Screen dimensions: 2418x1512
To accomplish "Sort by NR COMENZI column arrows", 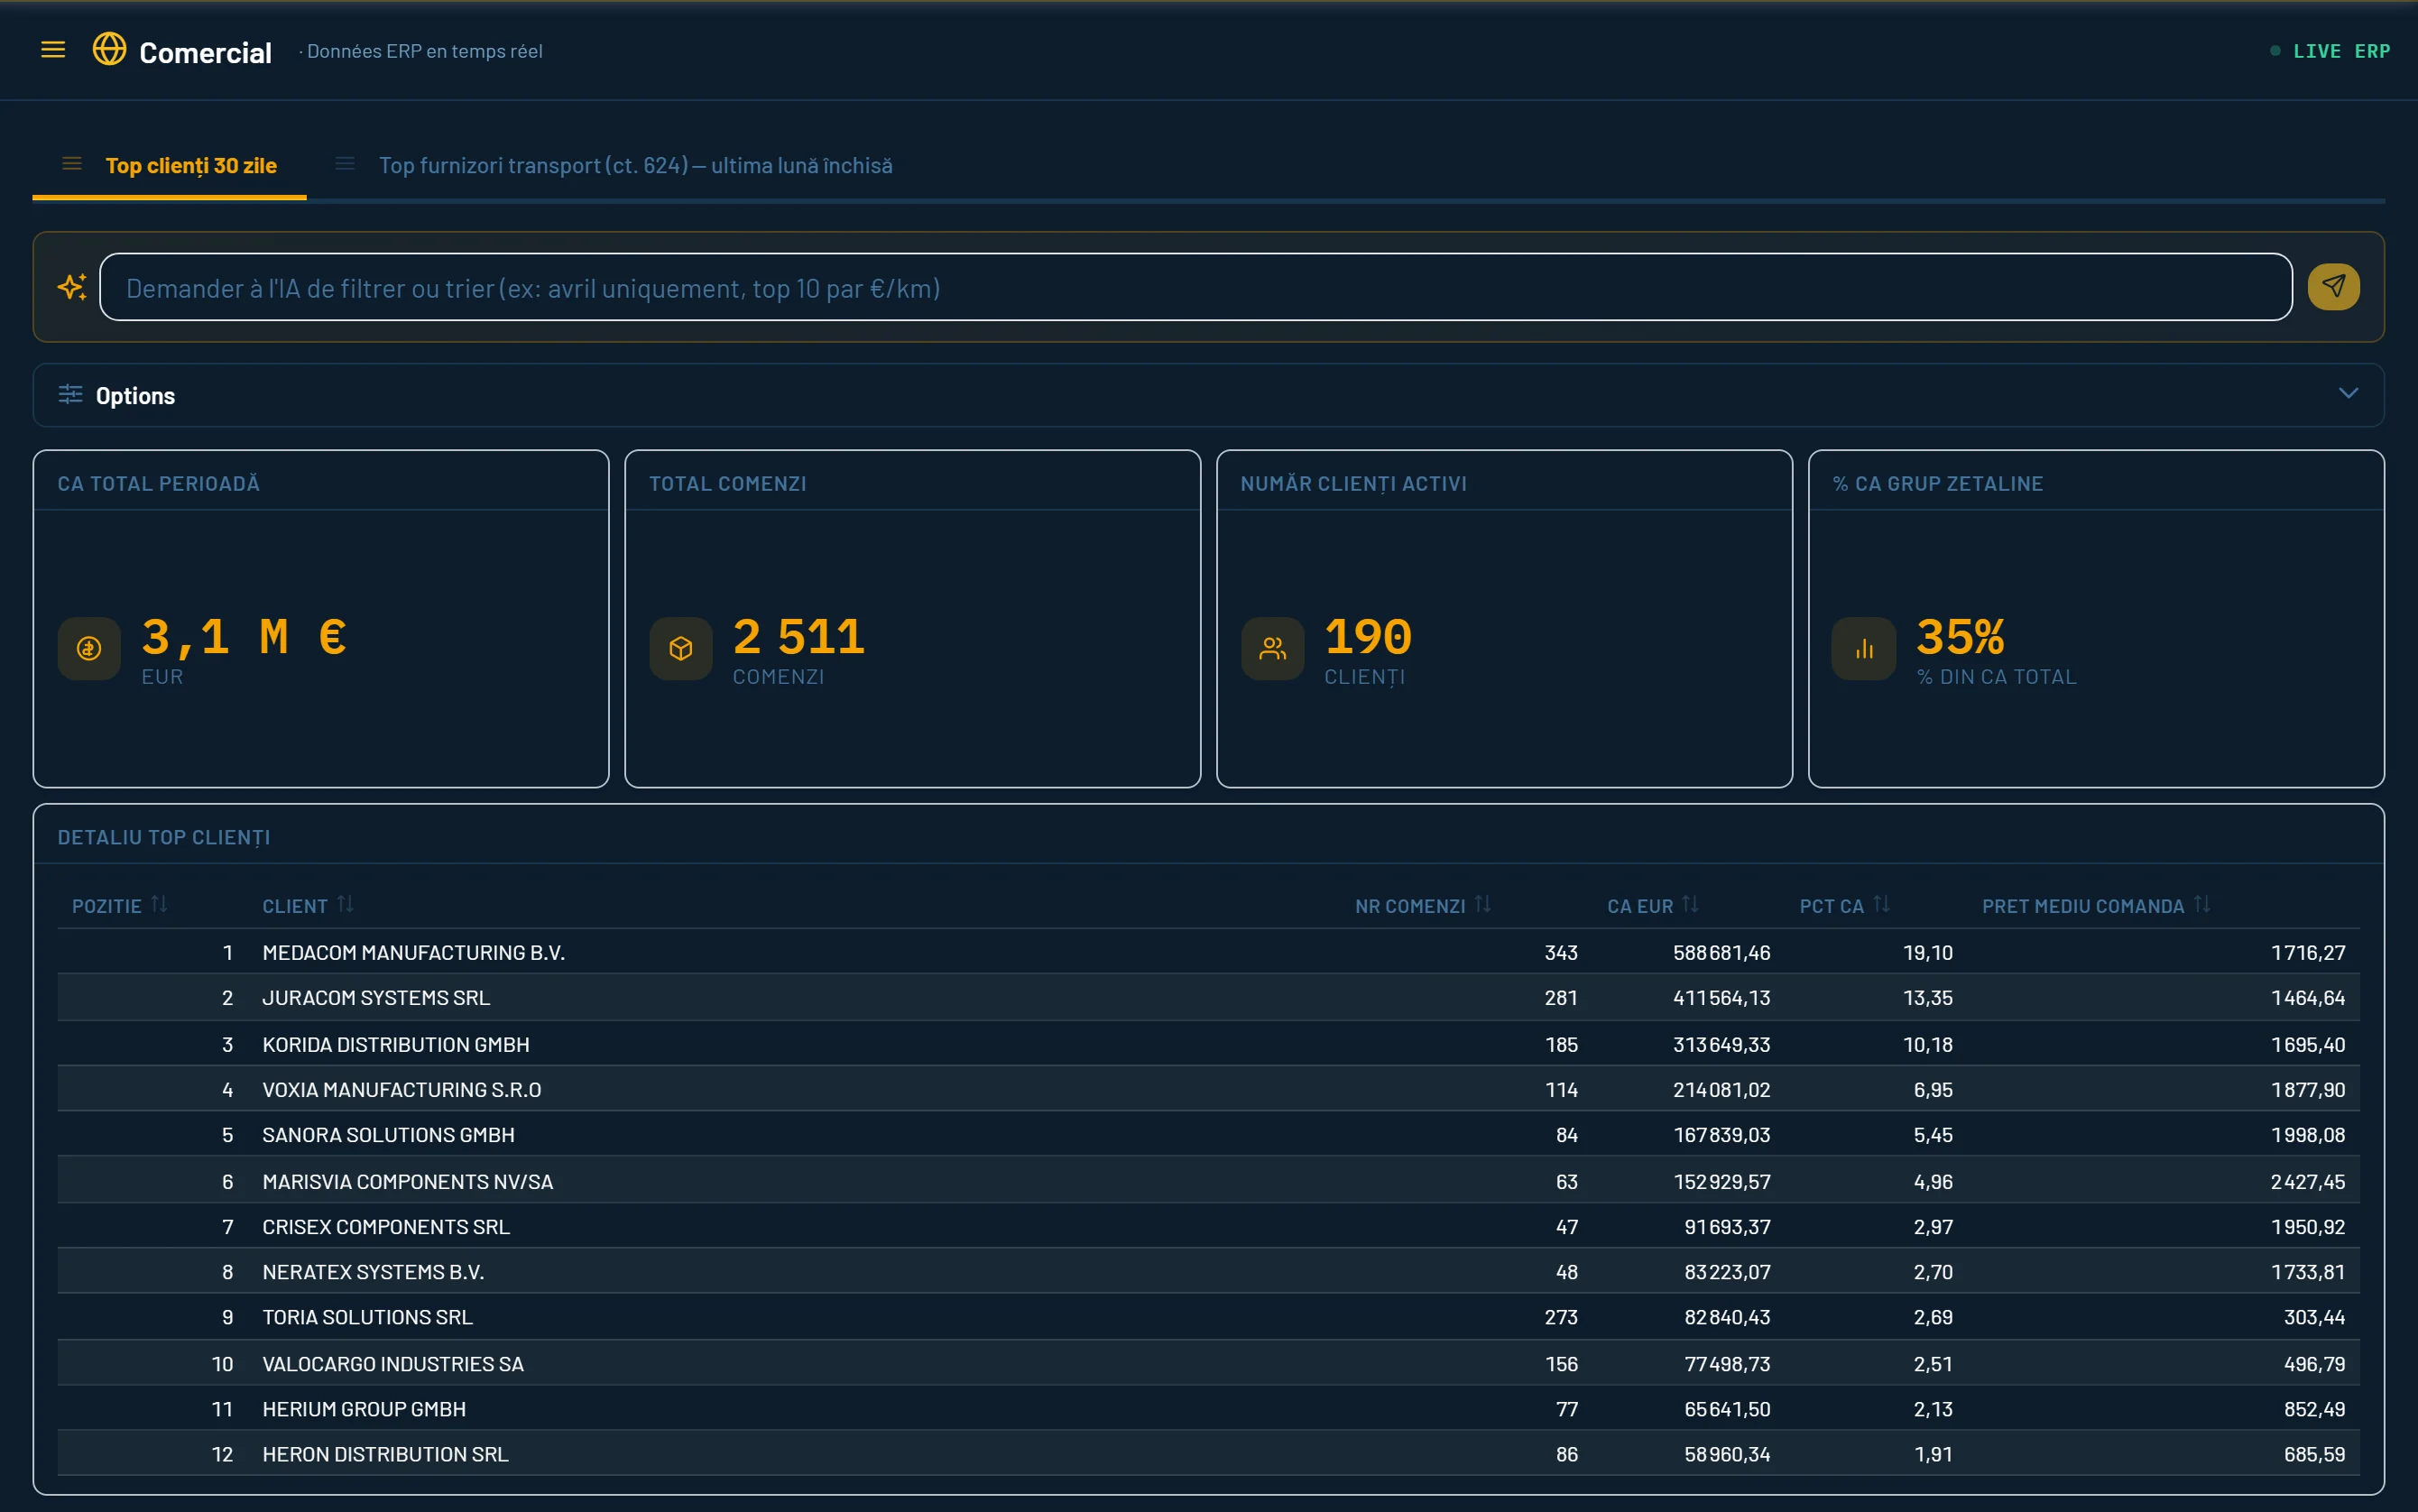I will [x=1483, y=905].
